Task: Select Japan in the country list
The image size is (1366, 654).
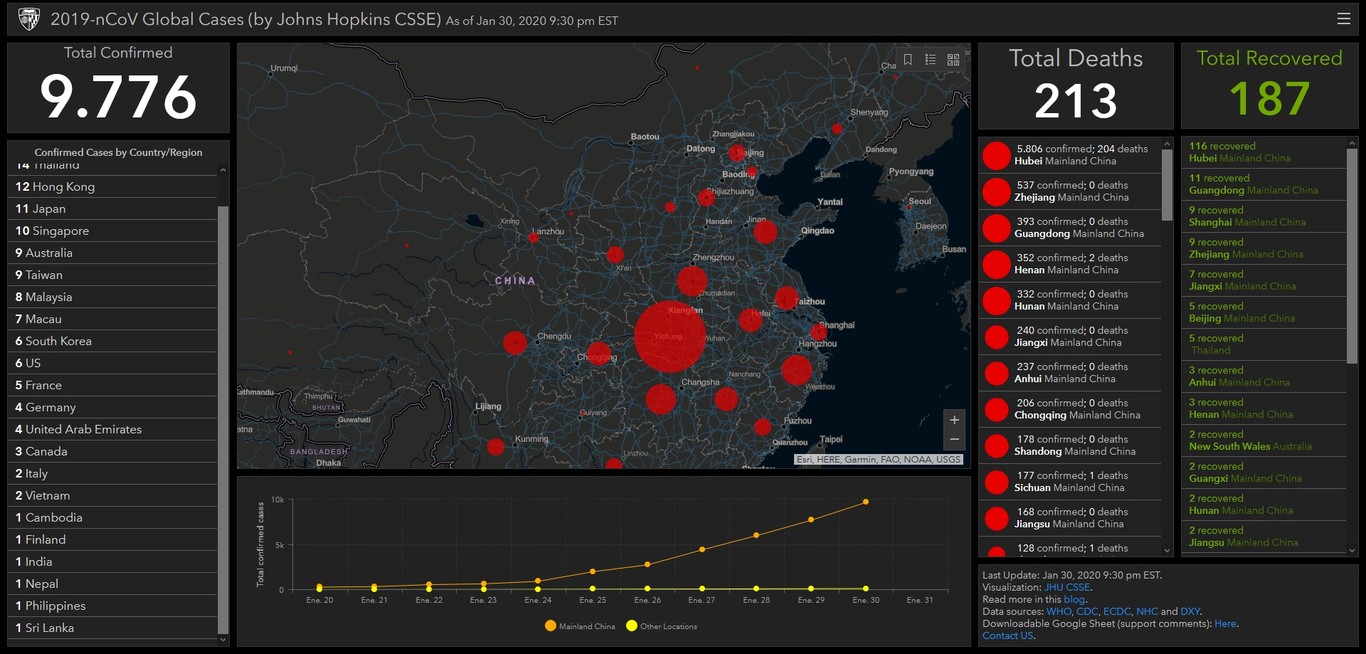Action: click(x=112, y=209)
